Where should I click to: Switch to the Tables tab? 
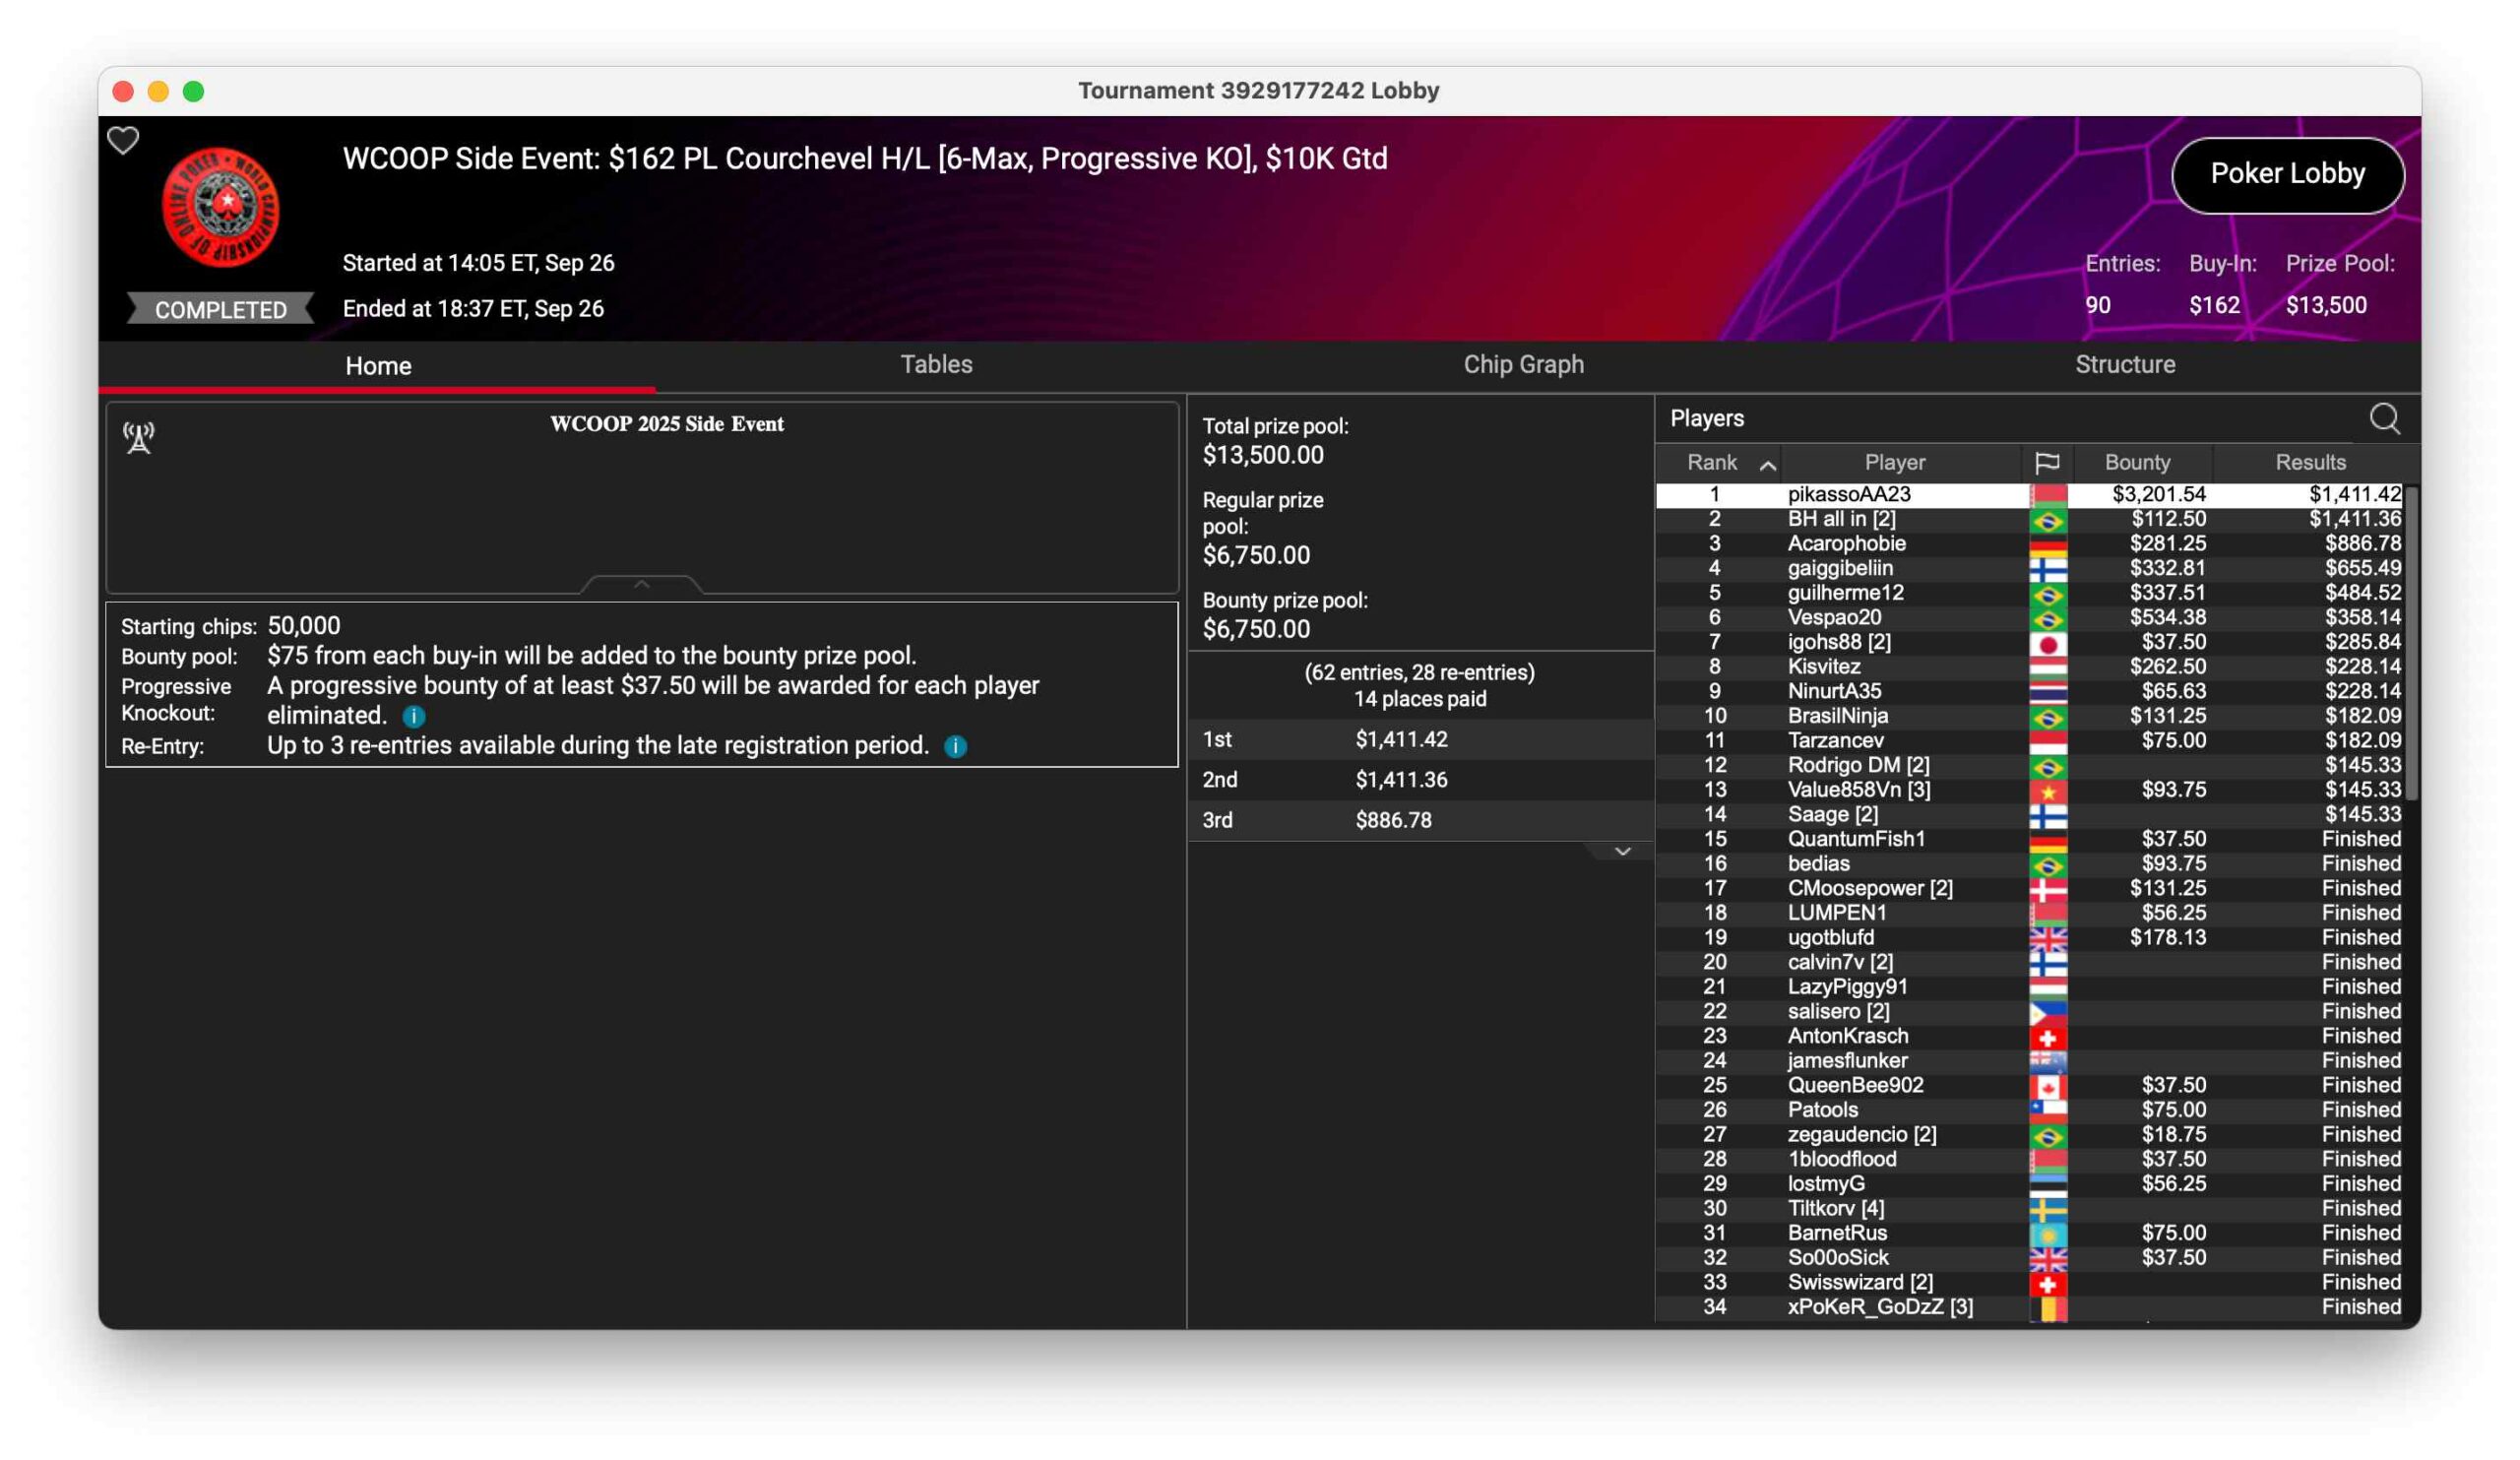[936, 365]
